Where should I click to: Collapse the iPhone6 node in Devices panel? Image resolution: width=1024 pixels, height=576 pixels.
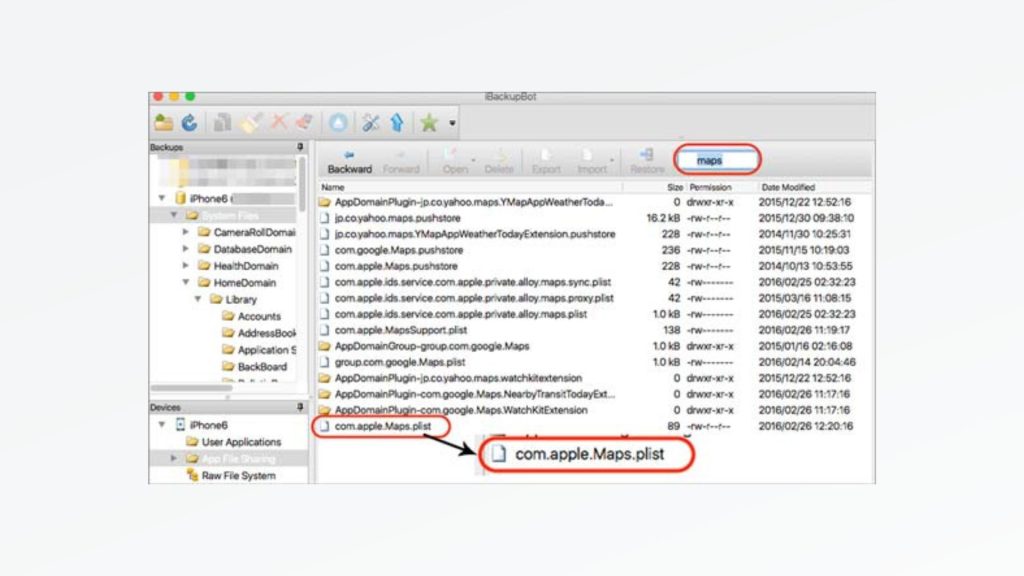[x=162, y=425]
